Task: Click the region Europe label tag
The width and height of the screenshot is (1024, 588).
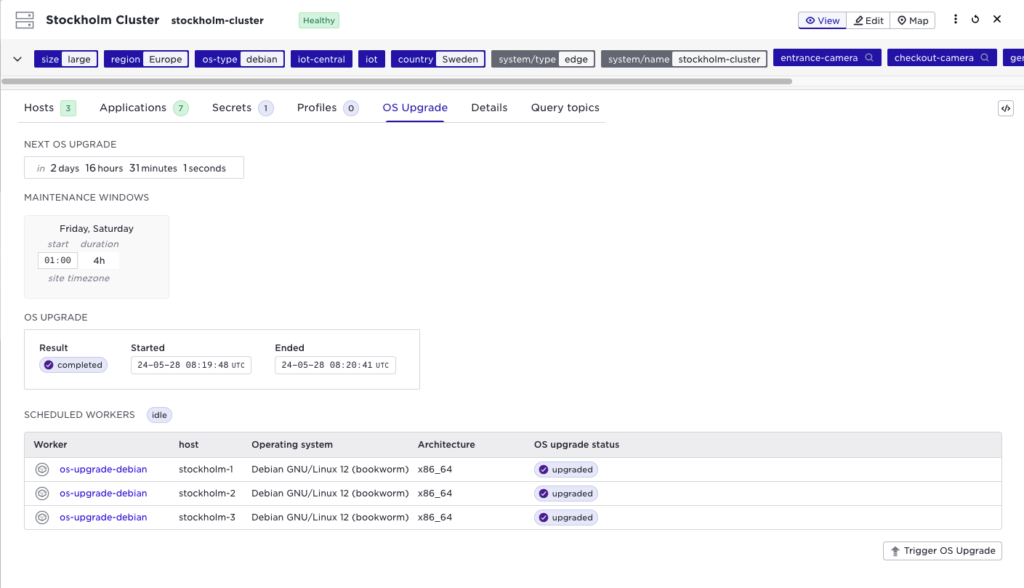Action: pyautogui.click(x=146, y=59)
